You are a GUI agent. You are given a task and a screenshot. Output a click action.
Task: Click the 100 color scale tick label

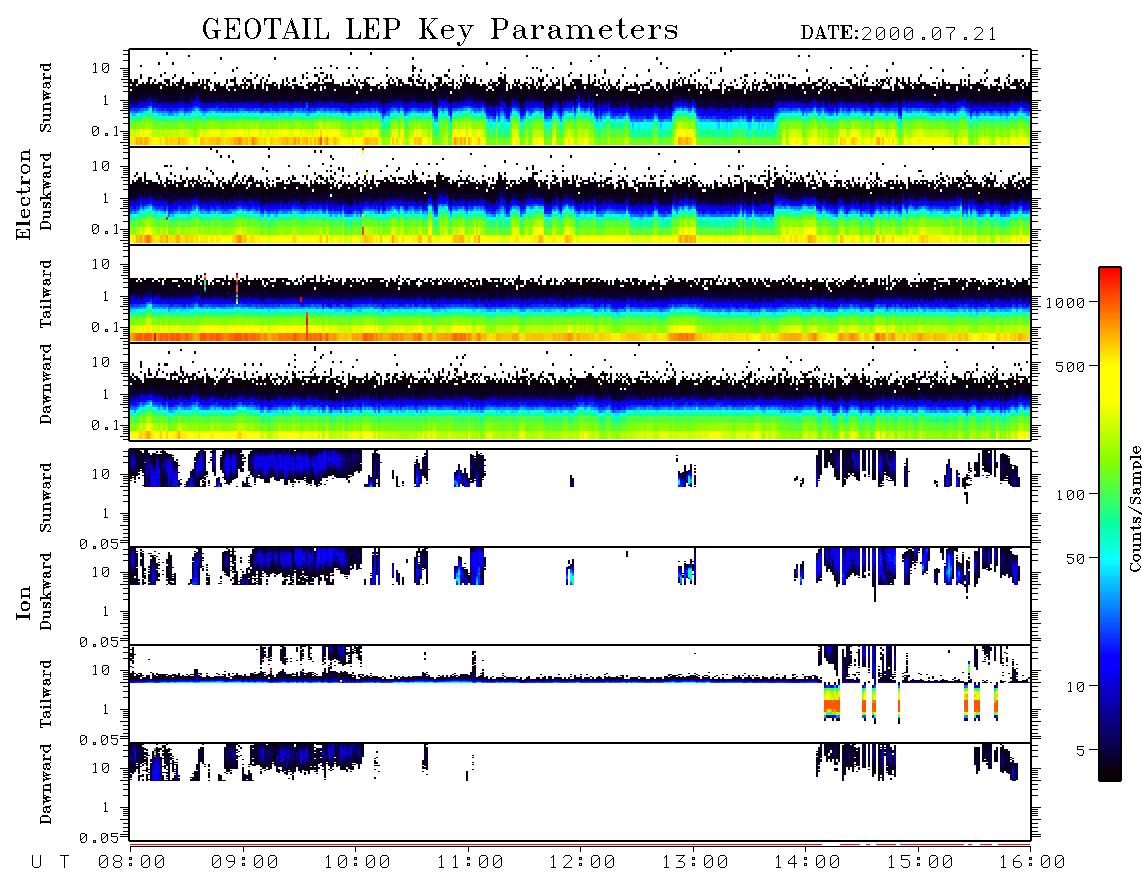(x=1070, y=495)
